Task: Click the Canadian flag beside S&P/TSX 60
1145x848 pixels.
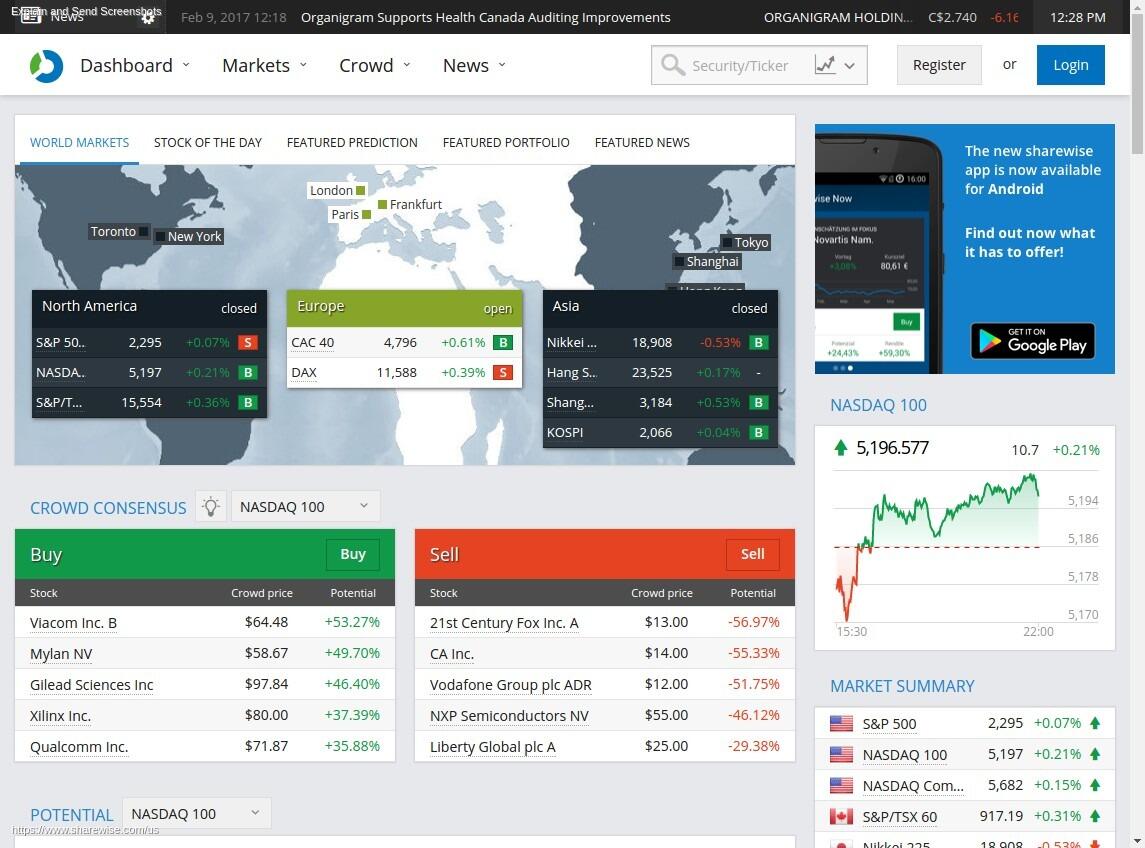Action: 841,816
